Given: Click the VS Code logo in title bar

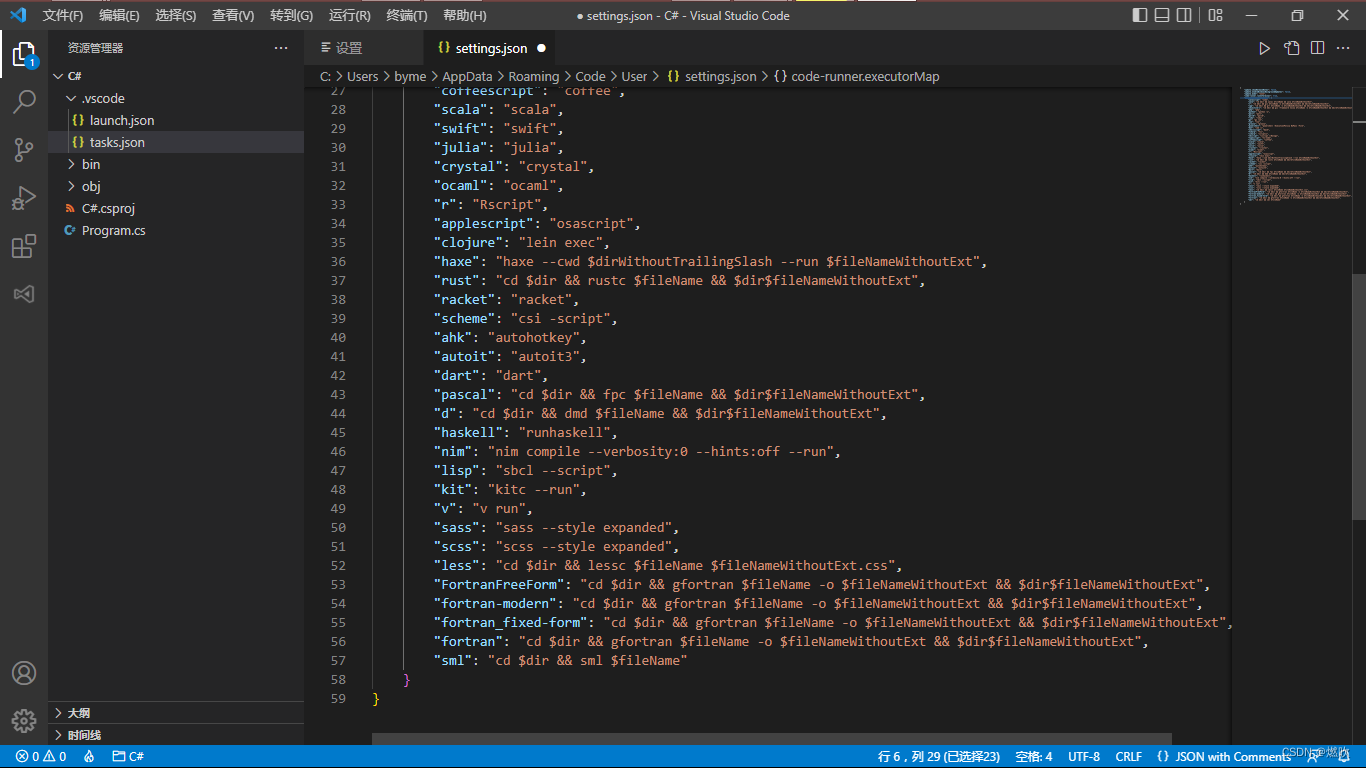Looking at the screenshot, I should tap(17, 15).
